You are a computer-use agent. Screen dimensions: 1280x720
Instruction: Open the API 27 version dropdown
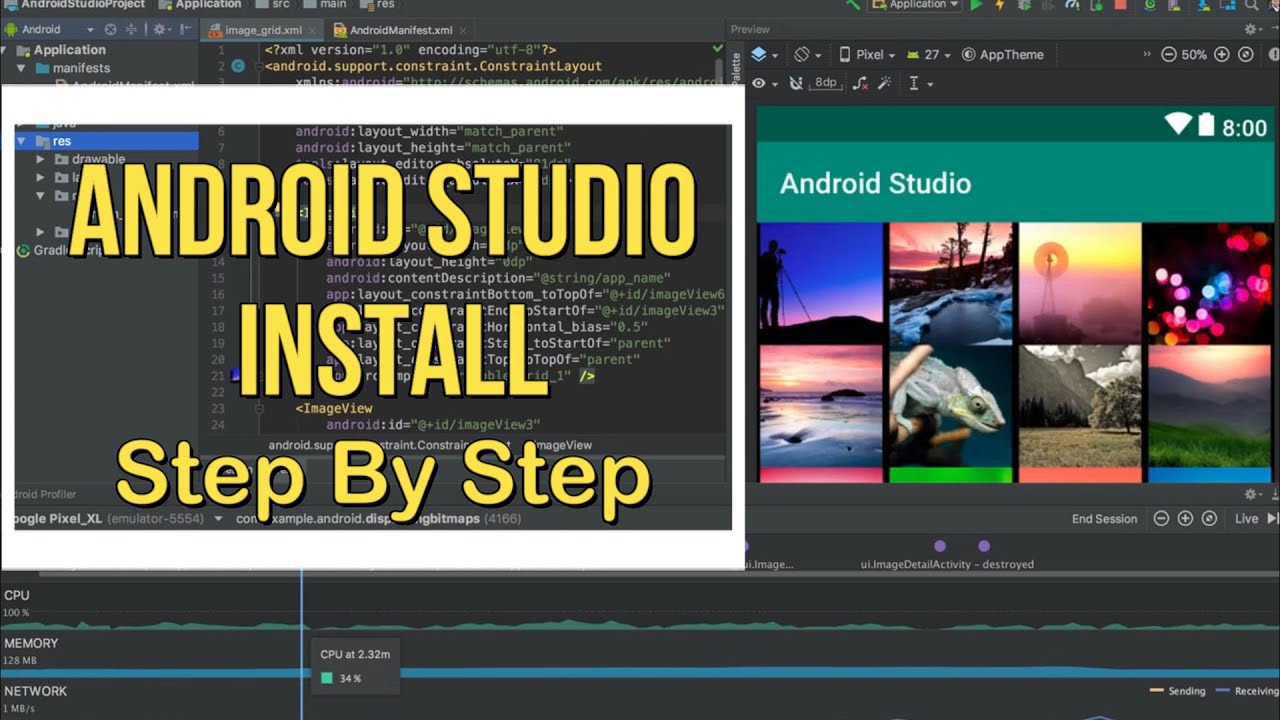click(930, 55)
